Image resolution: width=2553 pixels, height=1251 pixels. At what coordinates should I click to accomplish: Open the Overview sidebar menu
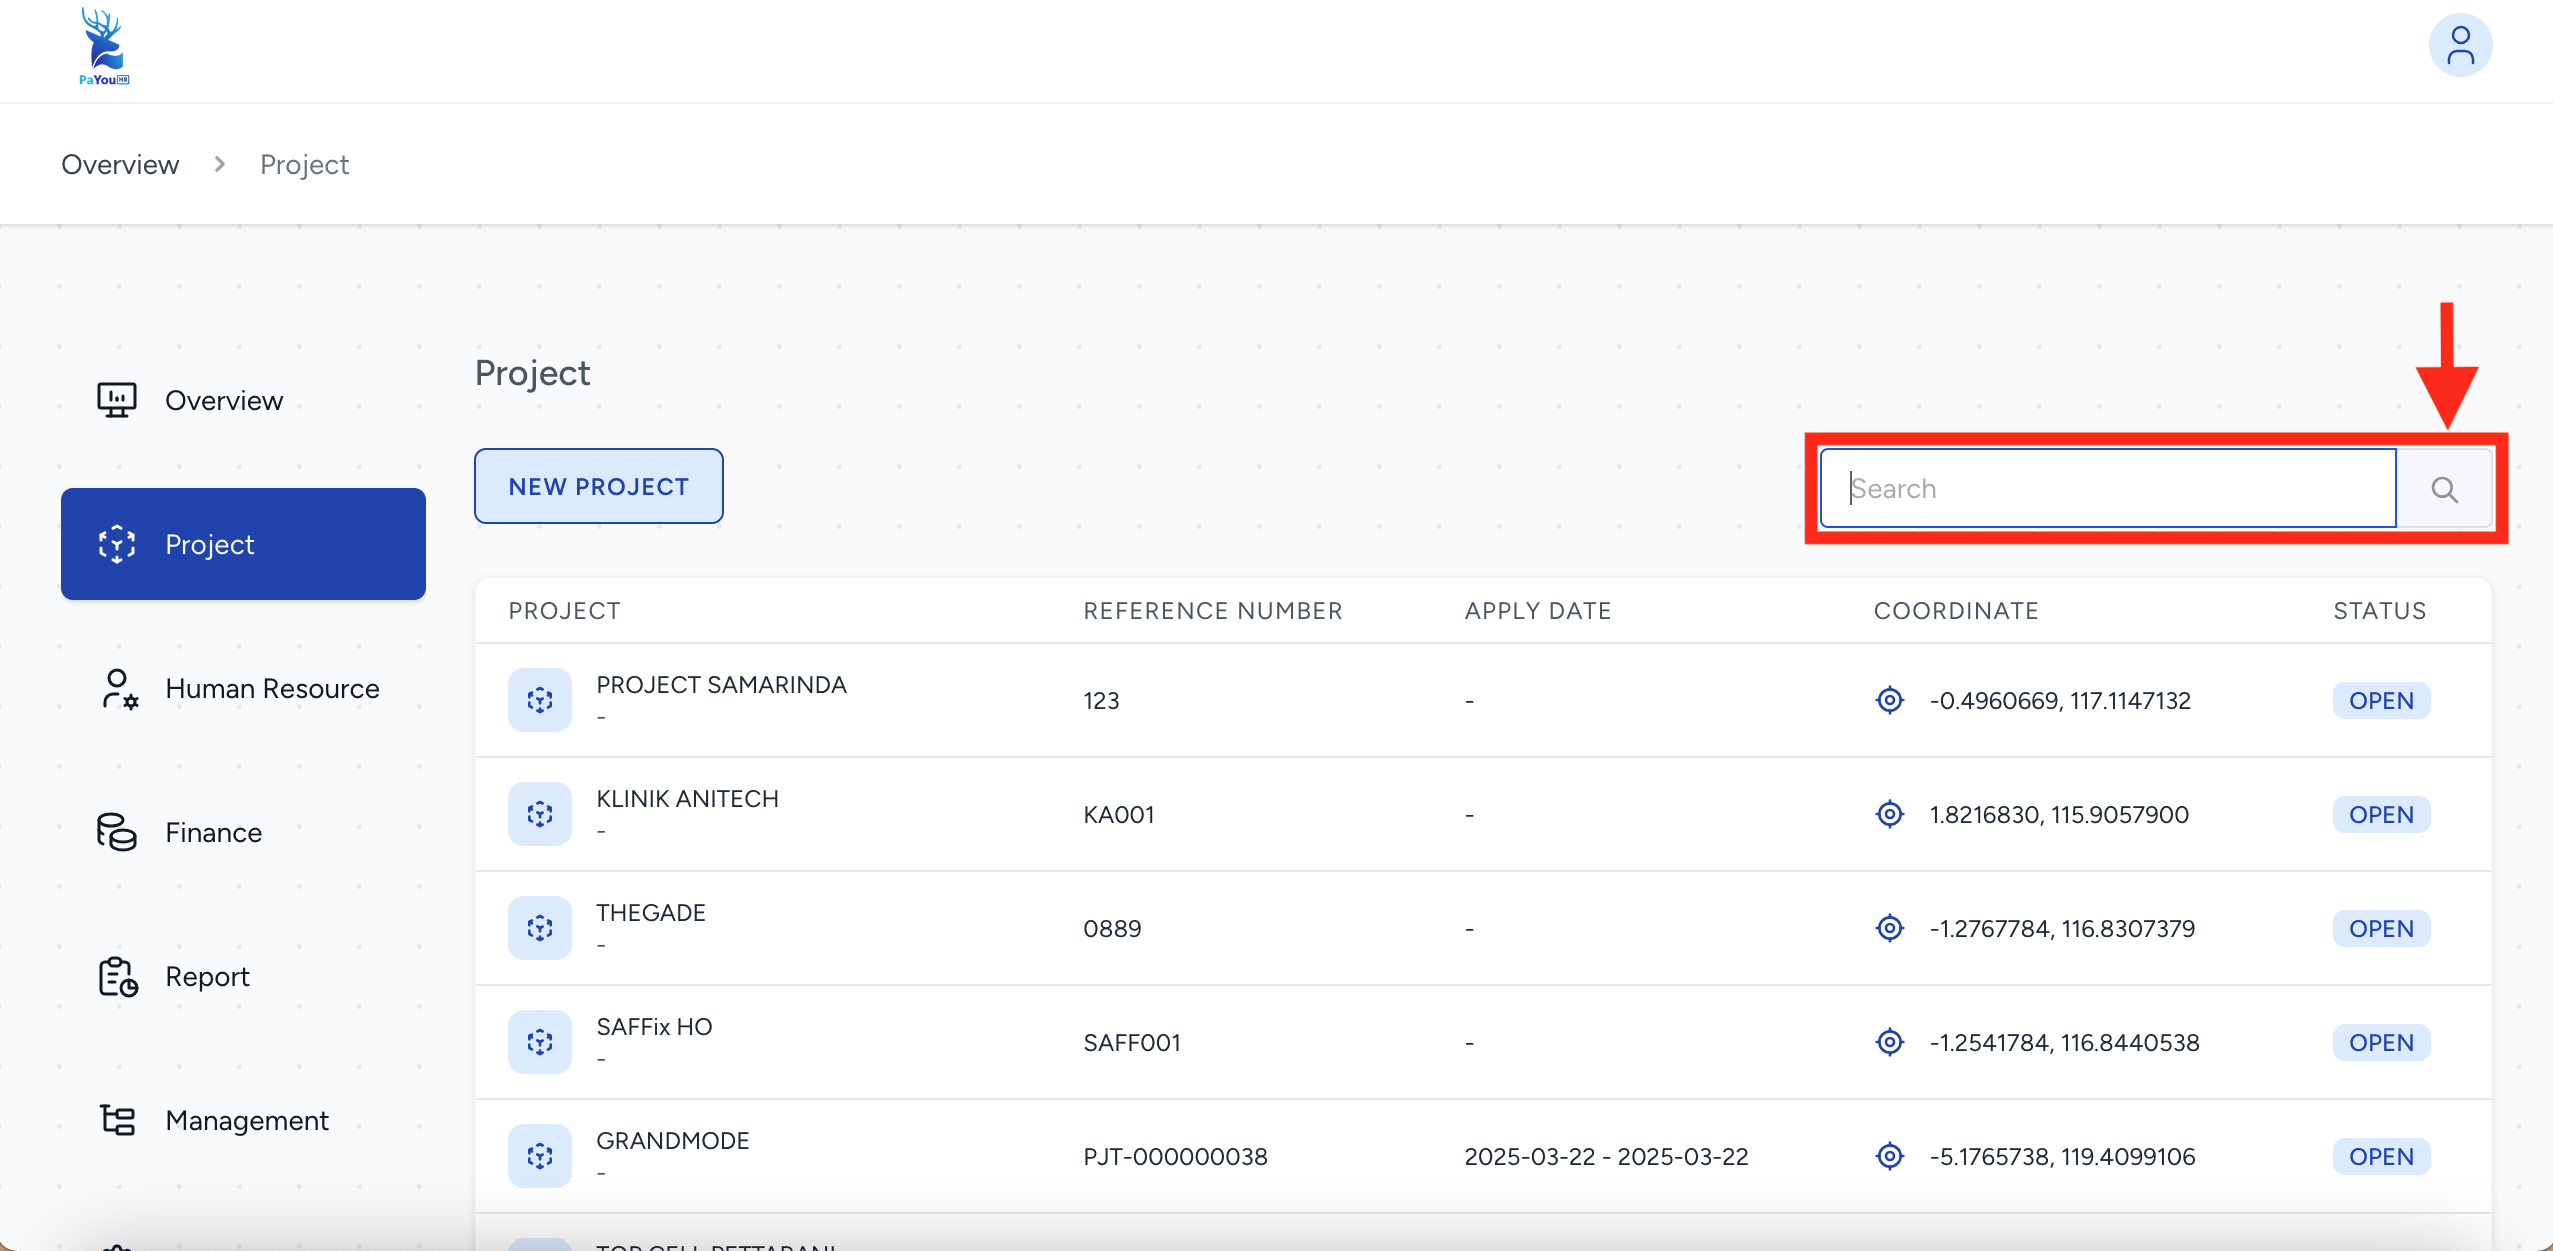[x=223, y=400]
